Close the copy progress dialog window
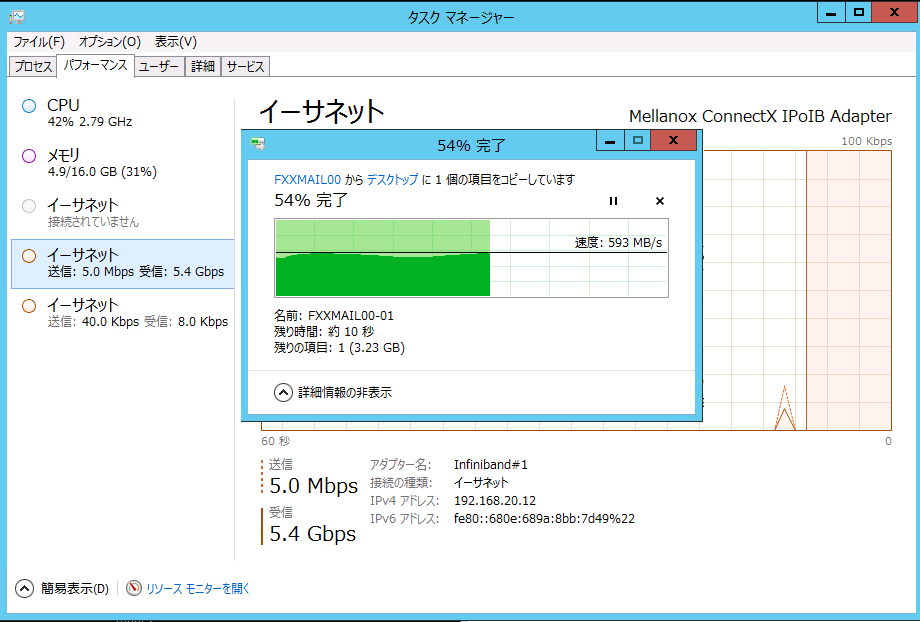Viewport: 920px width, 622px height. click(x=674, y=141)
